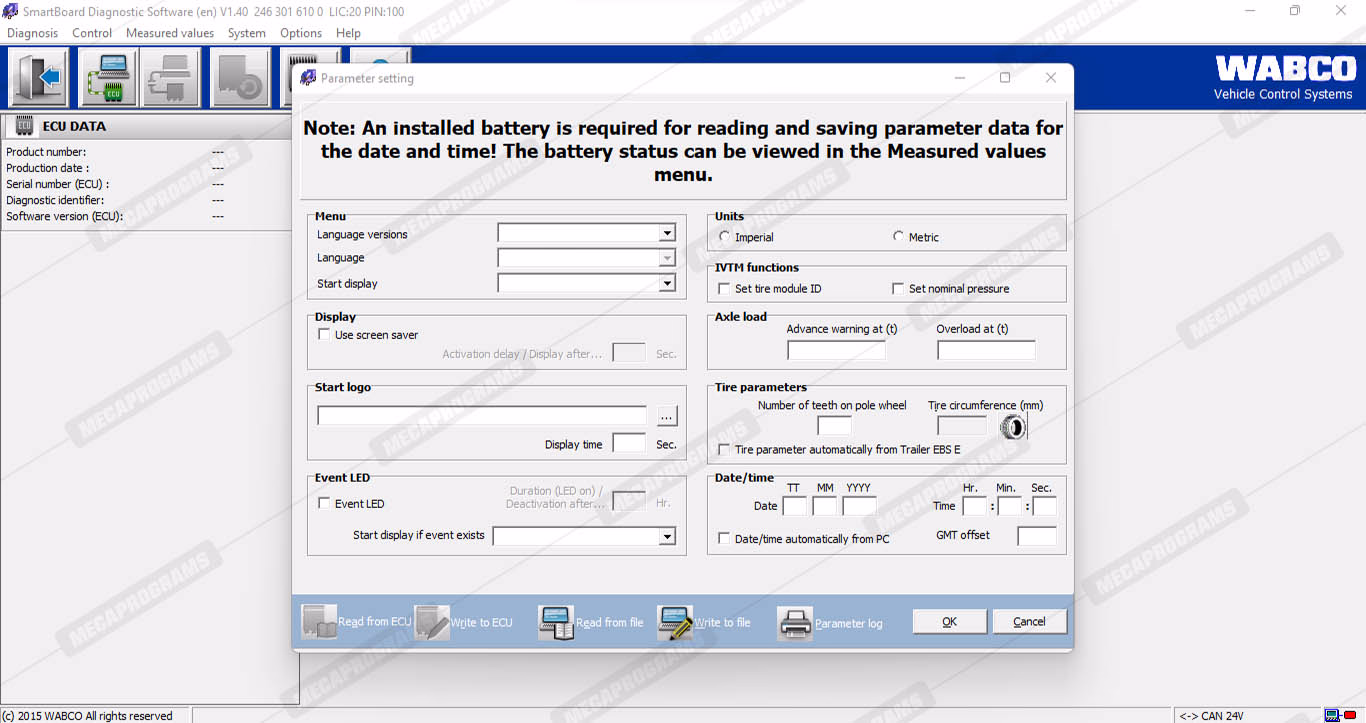1366x723 pixels.
Task: Click the Read from ECU icon
Action: click(x=319, y=622)
